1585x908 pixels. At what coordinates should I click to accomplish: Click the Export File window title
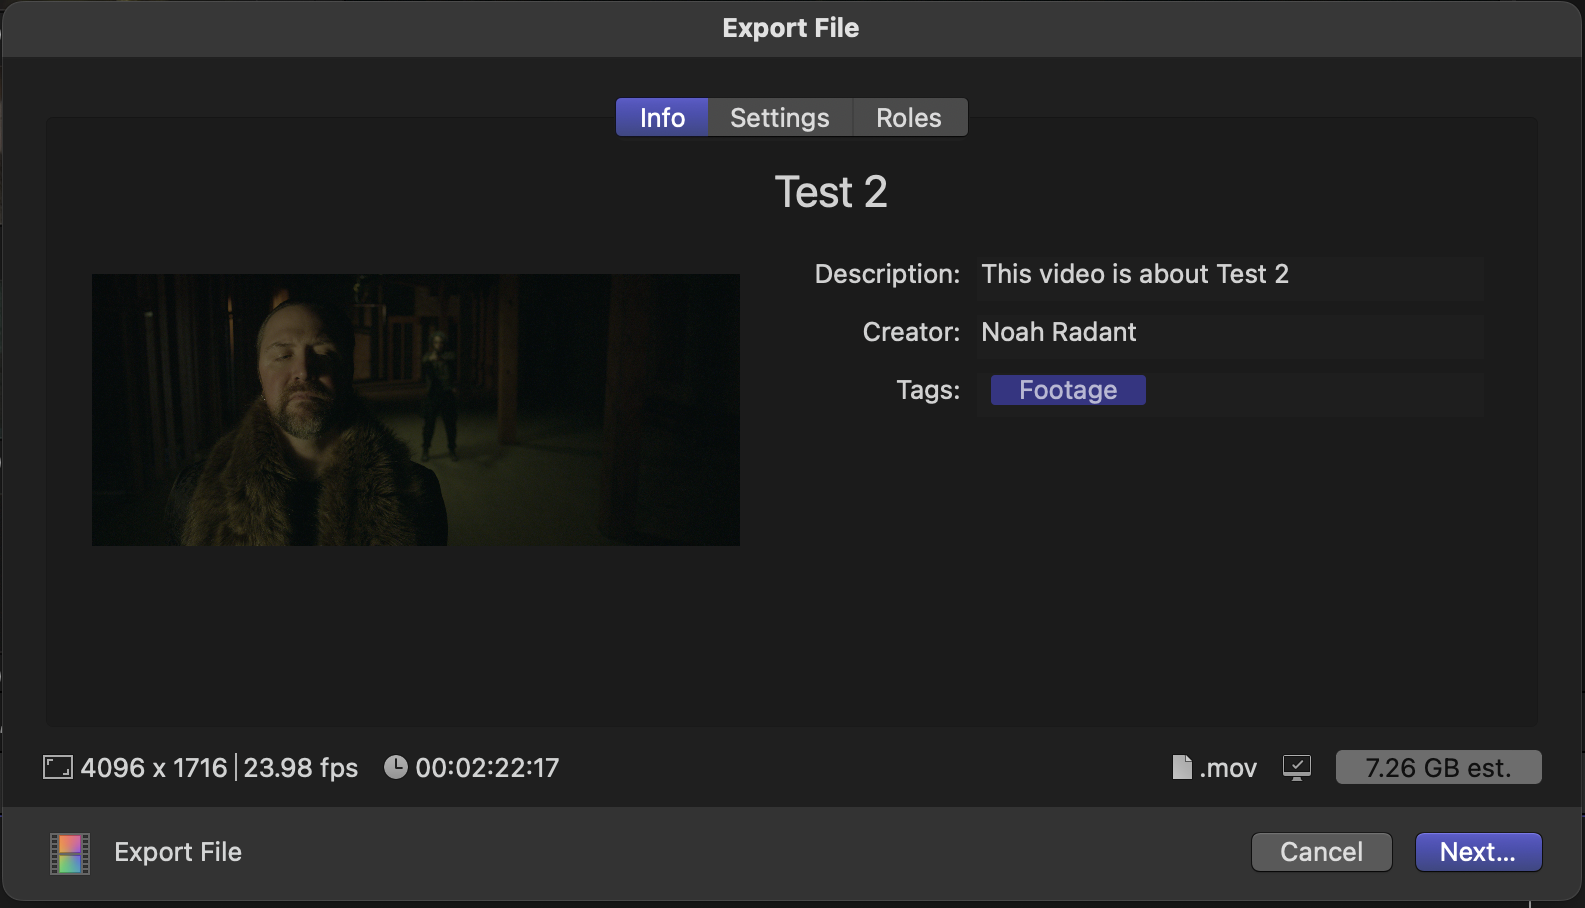pos(791,28)
